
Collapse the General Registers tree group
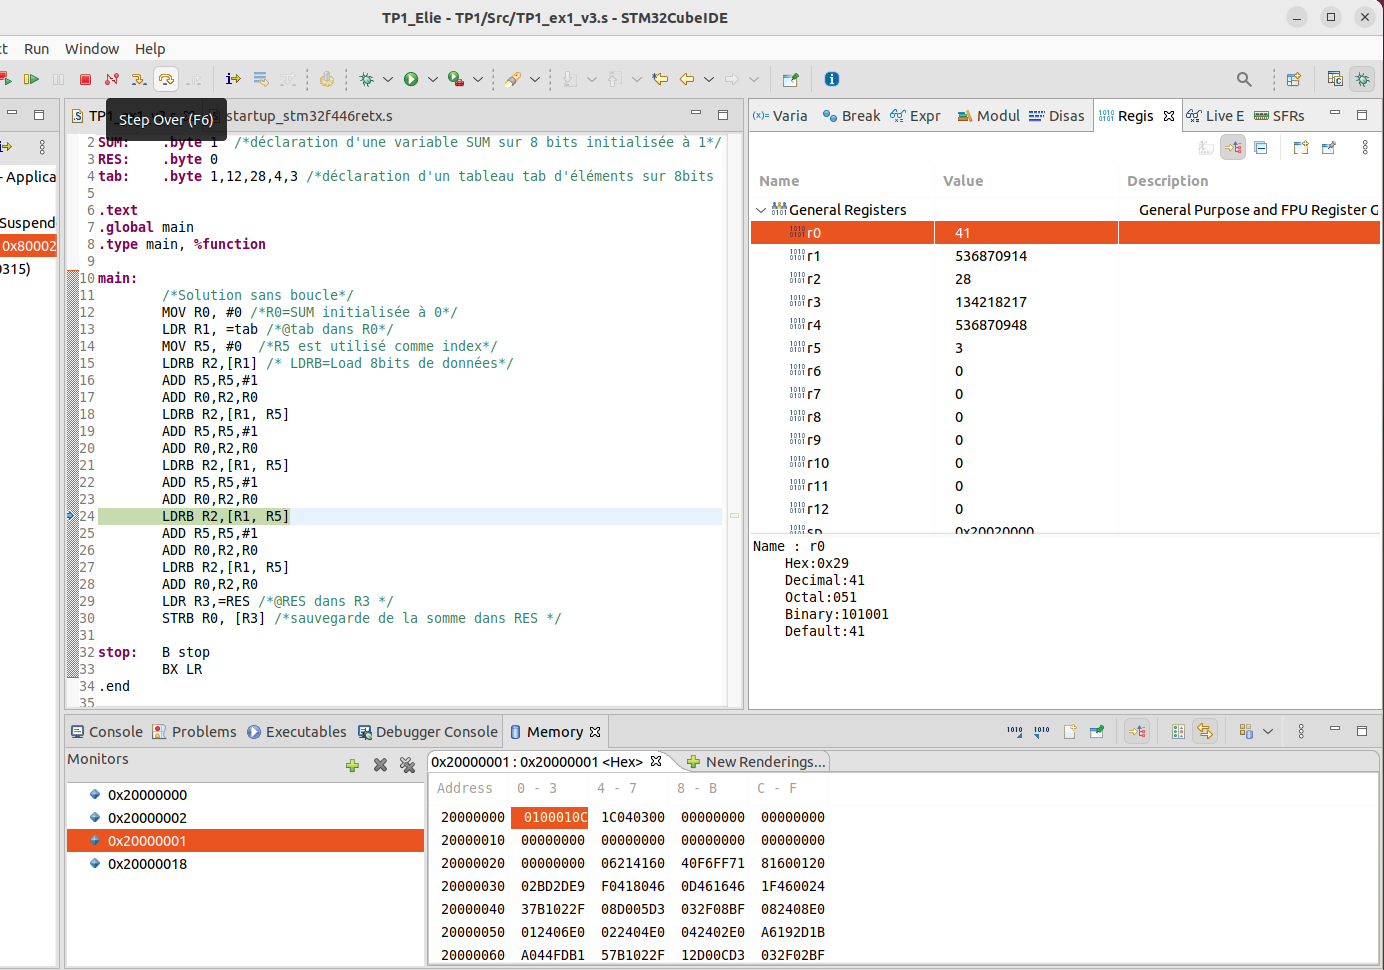761,210
